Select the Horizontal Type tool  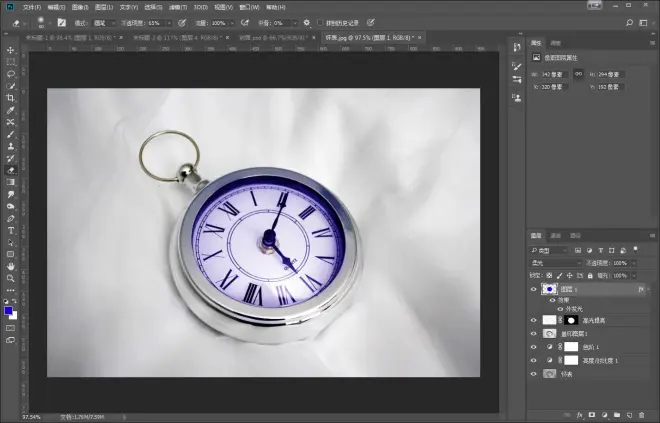point(11,231)
